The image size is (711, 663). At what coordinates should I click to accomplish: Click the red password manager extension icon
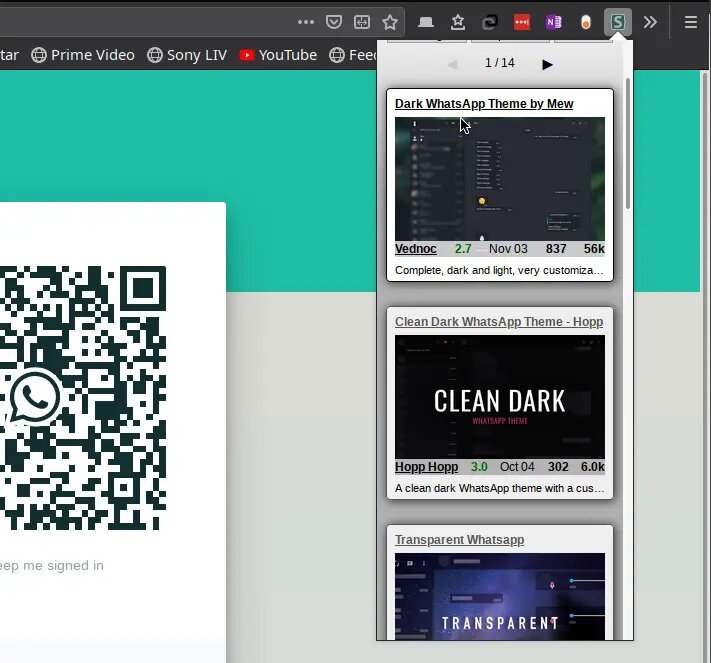pyautogui.click(x=521, y=21)
